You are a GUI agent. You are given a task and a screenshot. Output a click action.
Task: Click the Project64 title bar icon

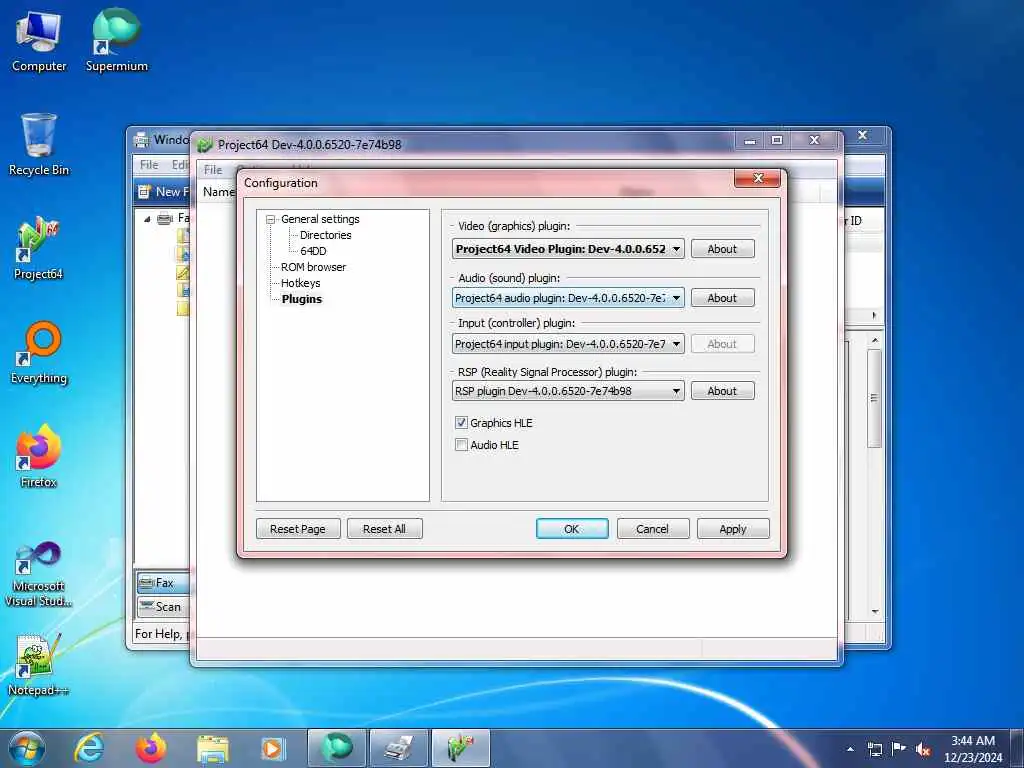click(x=205, y=144)
